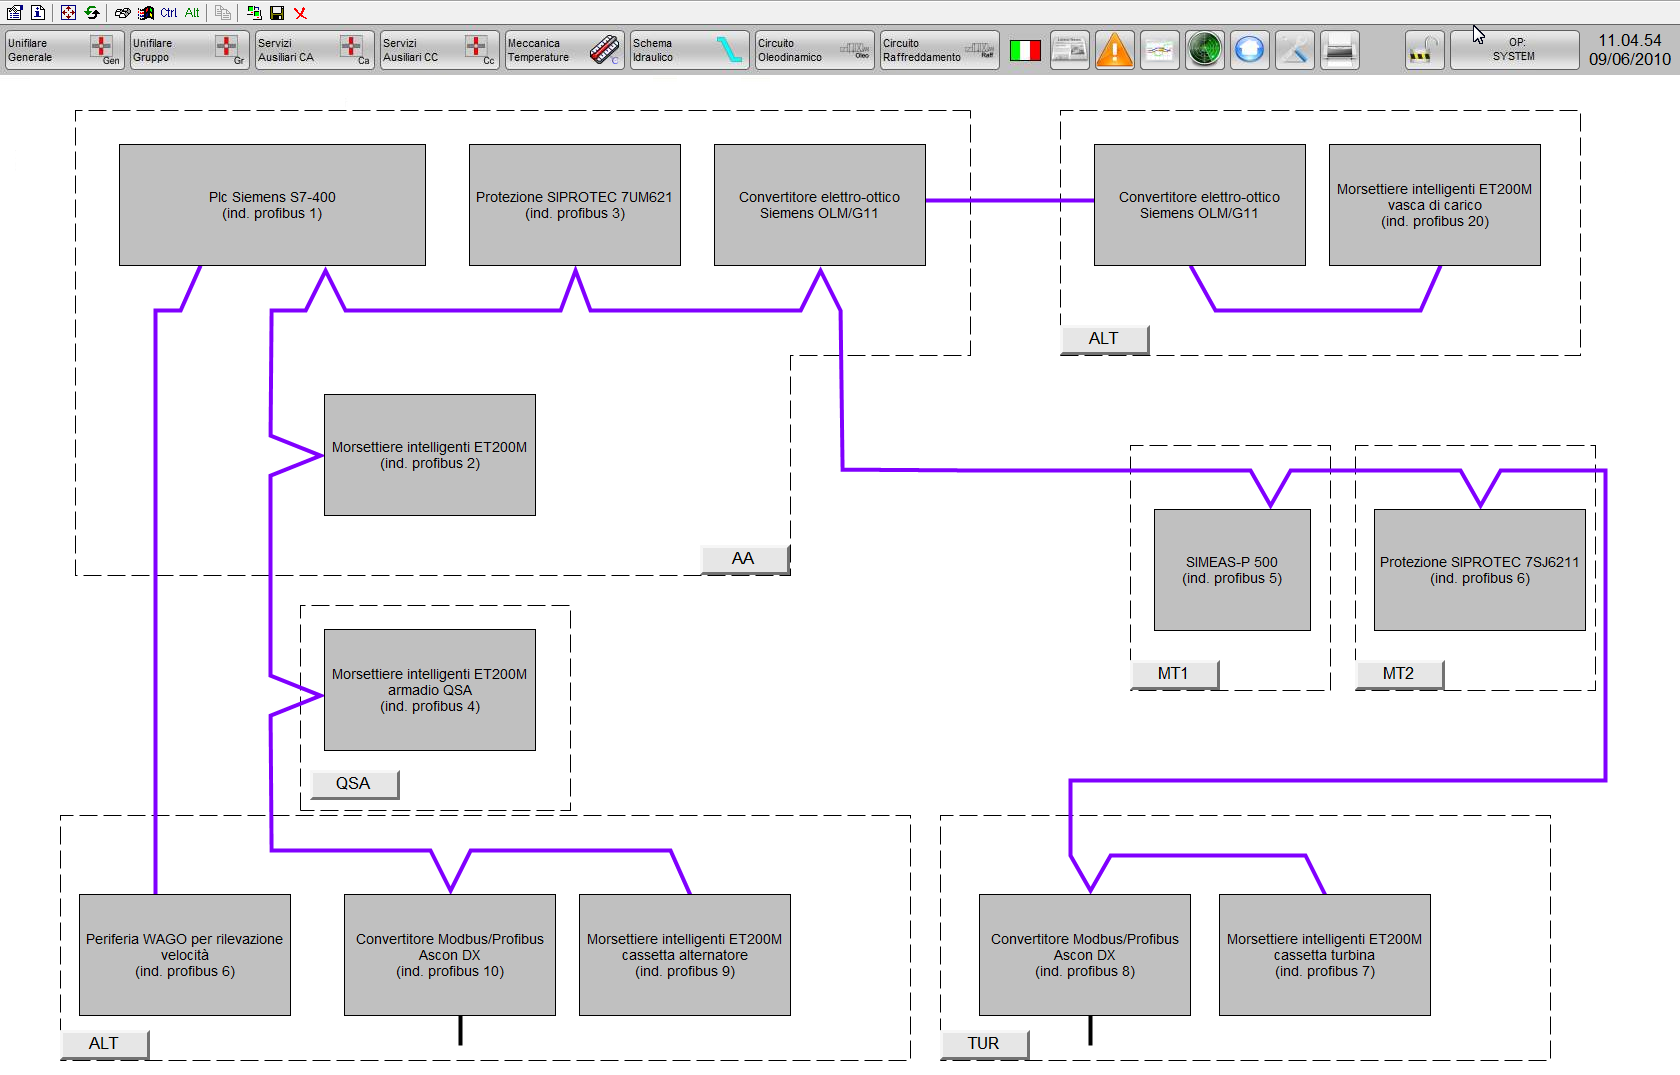The image size is (1680, 1075).
Task: Click the greyed copy pages icon
Action: (x=223, y=13)
